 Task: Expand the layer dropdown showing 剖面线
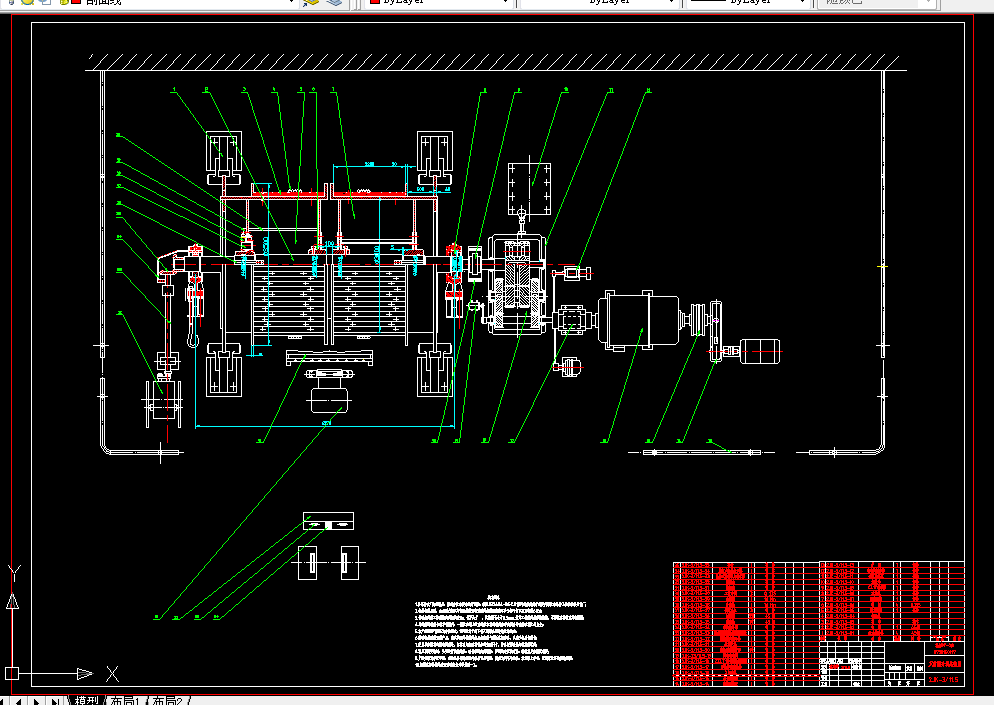[x=291, y=3]
